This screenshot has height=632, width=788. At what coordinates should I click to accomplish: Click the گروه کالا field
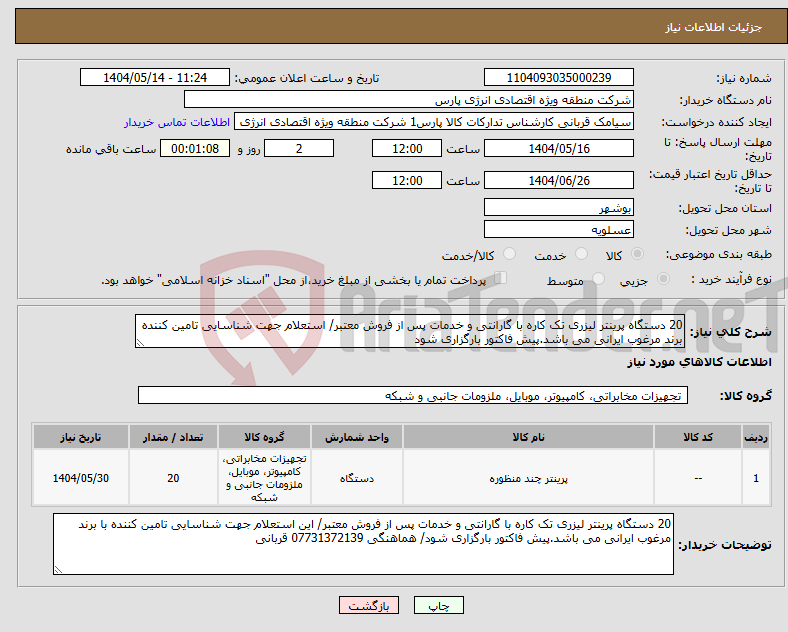[x=413, y=395]
